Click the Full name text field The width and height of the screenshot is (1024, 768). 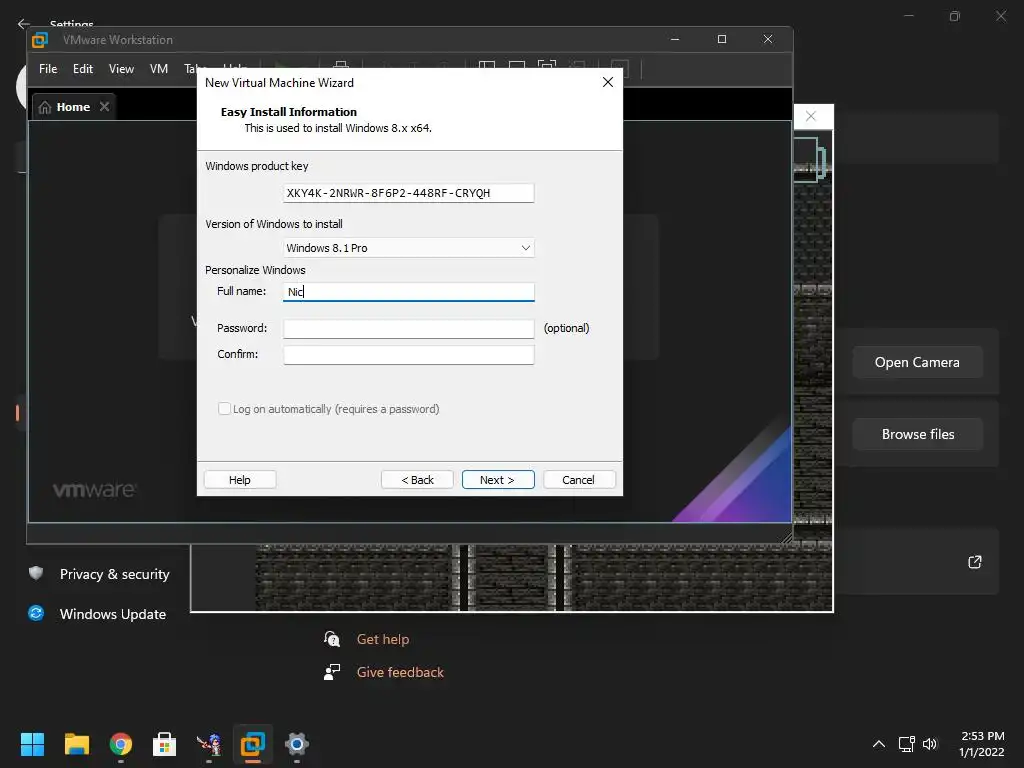[408, 291]
